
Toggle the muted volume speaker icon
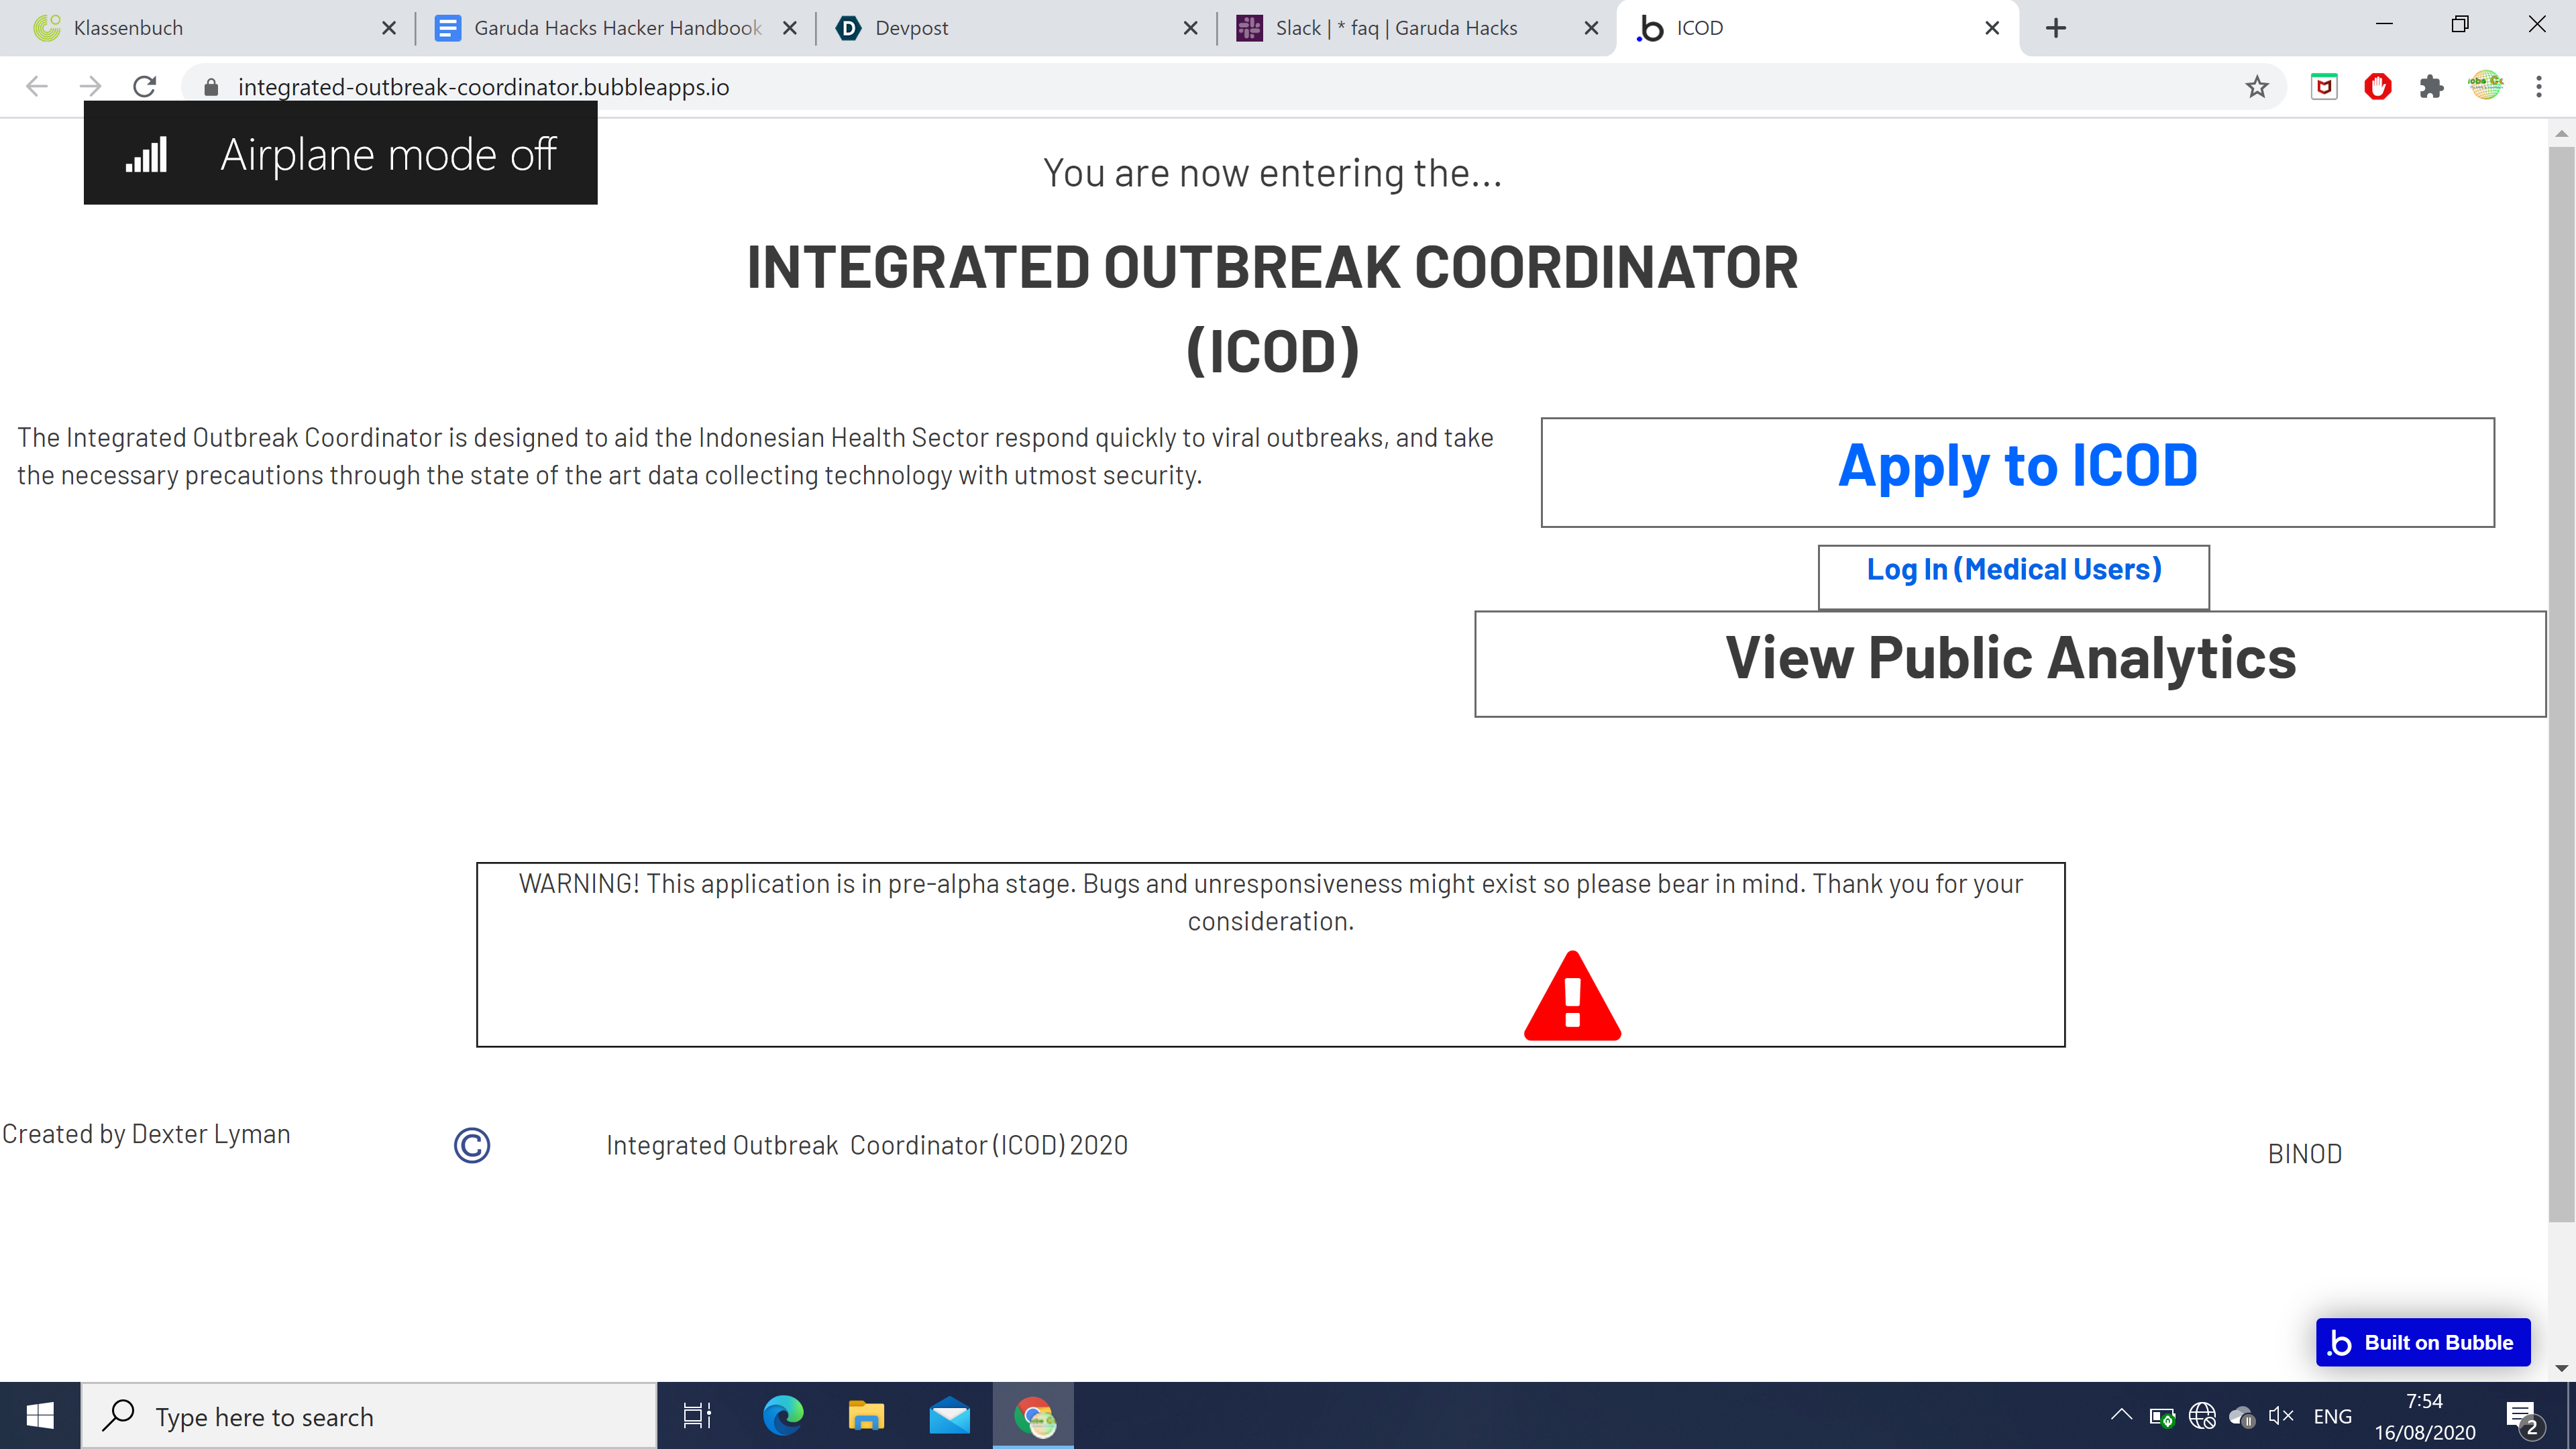tap(2280, 1416)
